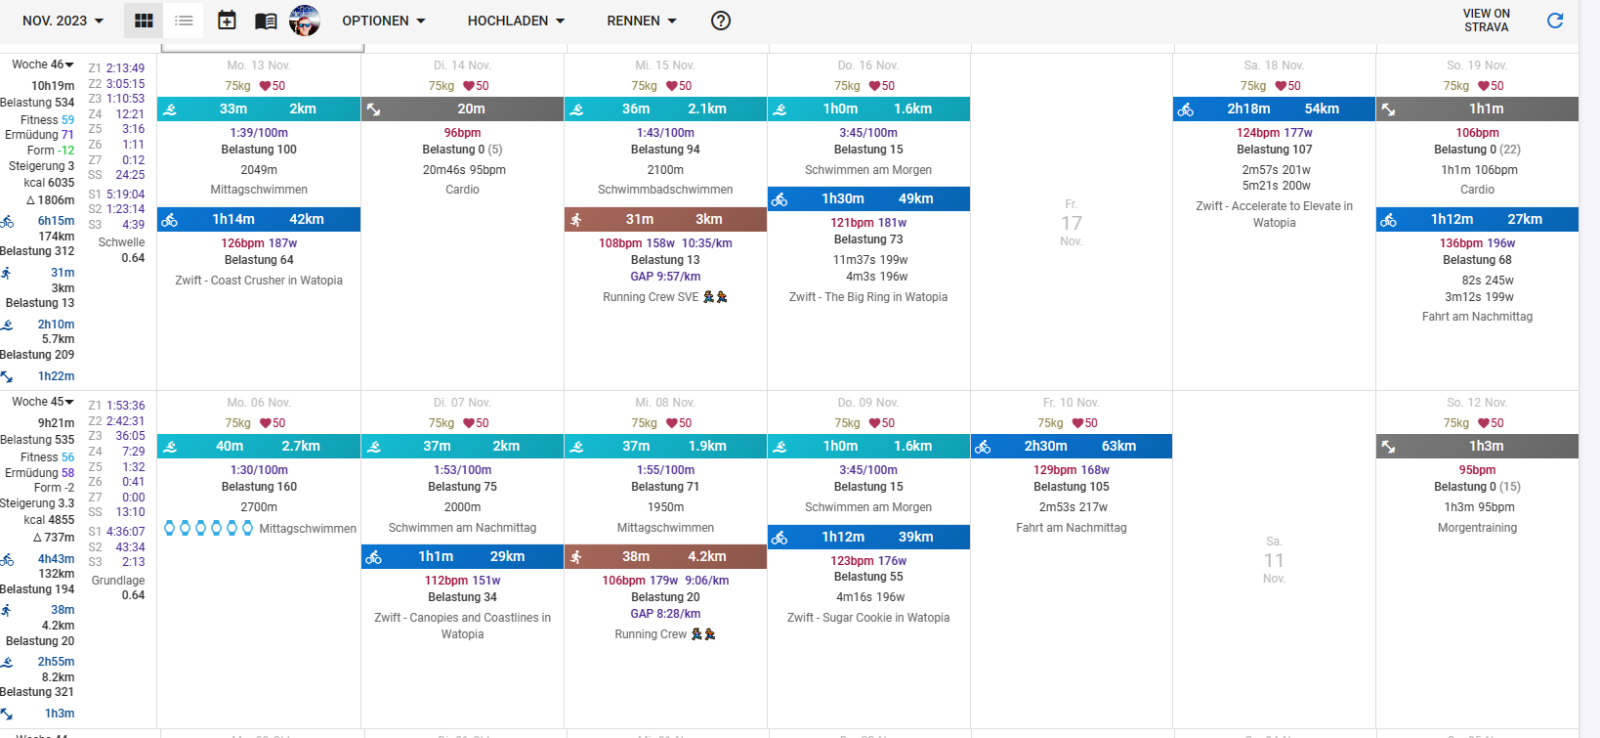1600x738 pixels.
Task: Switch to the calendar grid view
Action: (144, 20)
